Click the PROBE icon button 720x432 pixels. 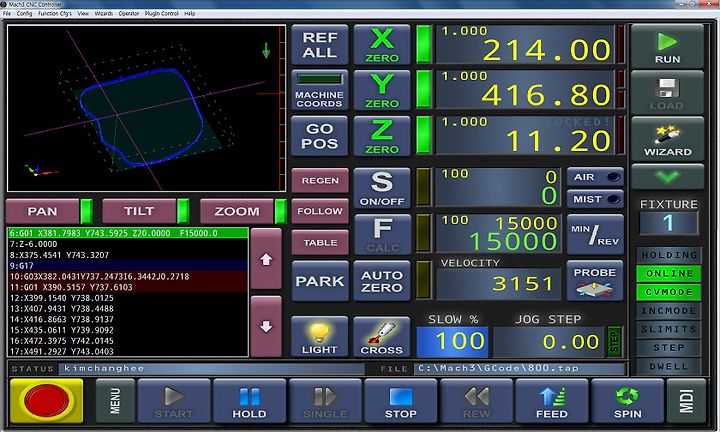pos(595,281)
